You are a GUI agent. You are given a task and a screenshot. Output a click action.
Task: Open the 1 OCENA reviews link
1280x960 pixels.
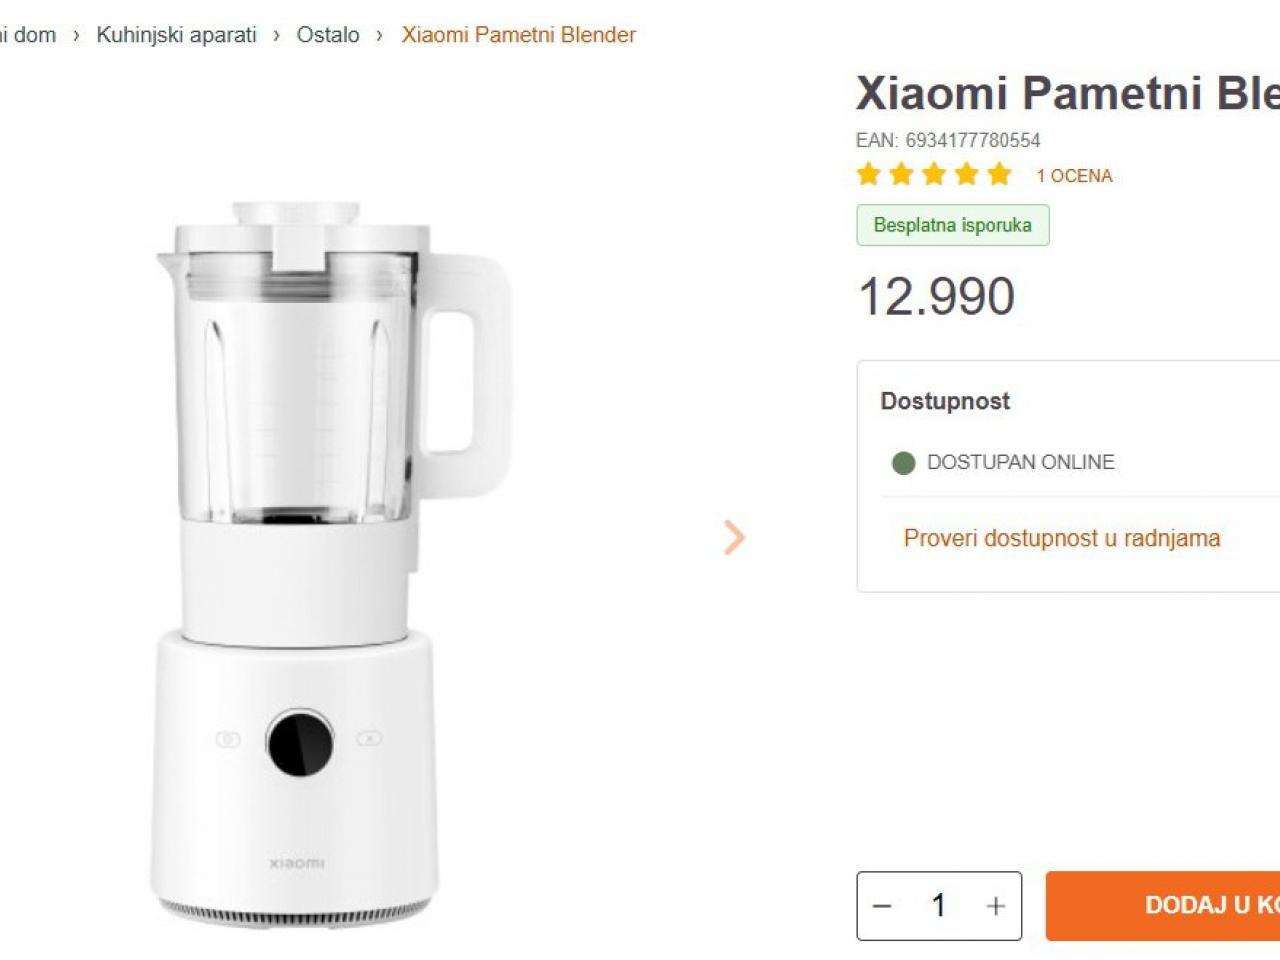[1075, 176]
